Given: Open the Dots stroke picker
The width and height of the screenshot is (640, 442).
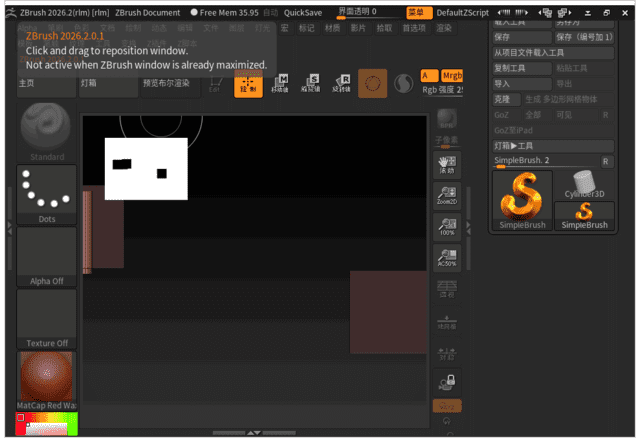Looking at the screenshot, I should tap(46, 192).
